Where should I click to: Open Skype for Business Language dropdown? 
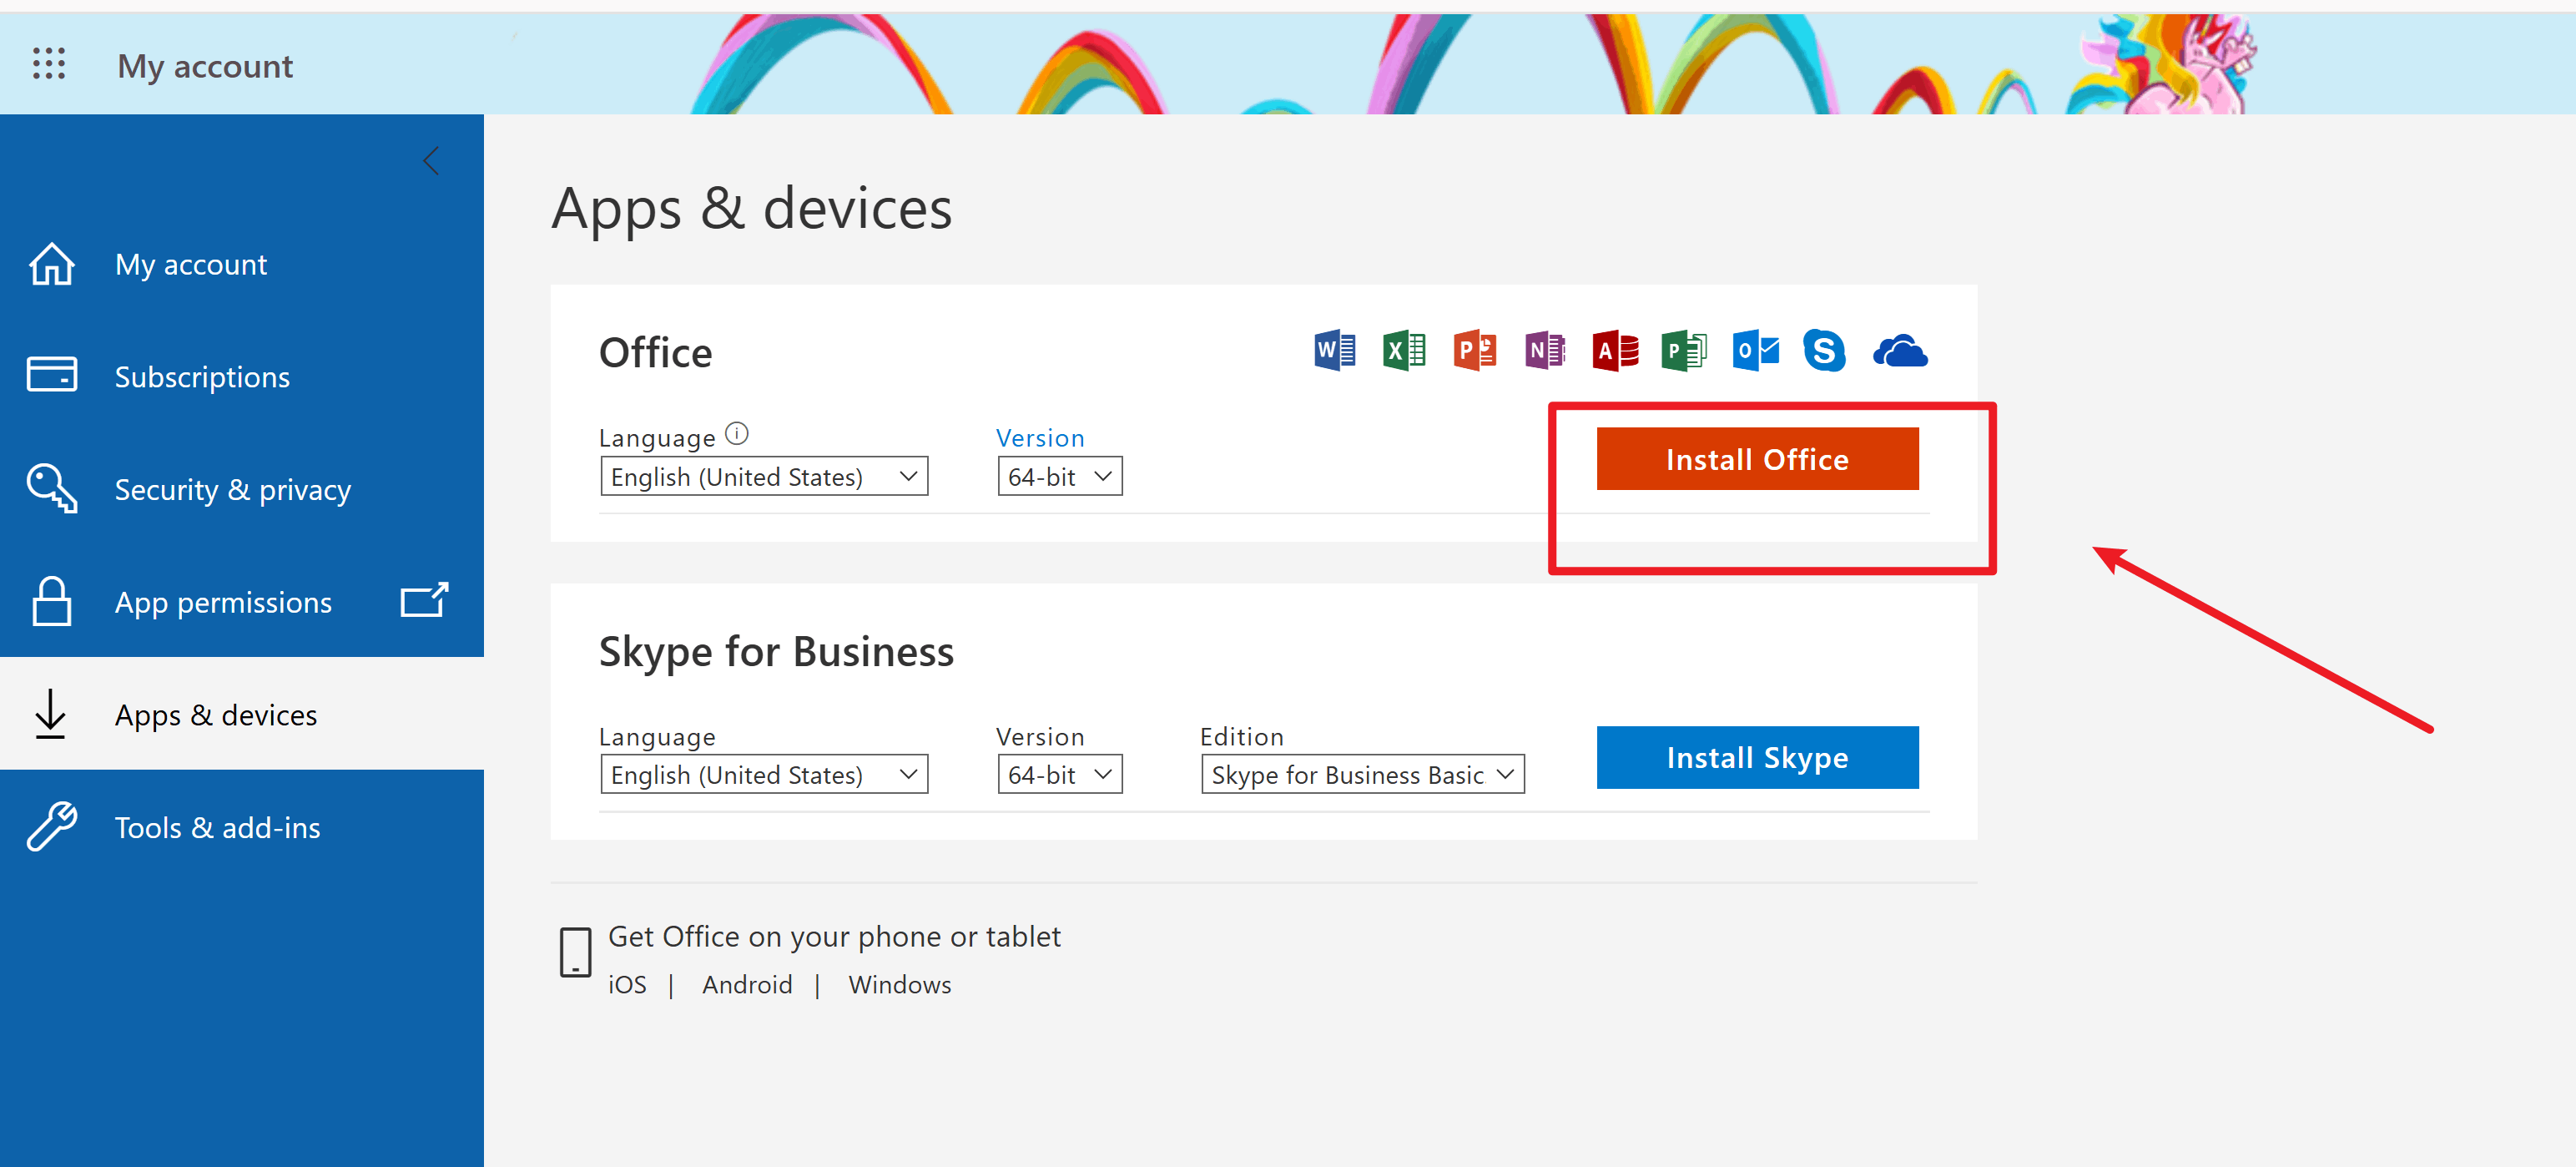[x=764, y=774]
